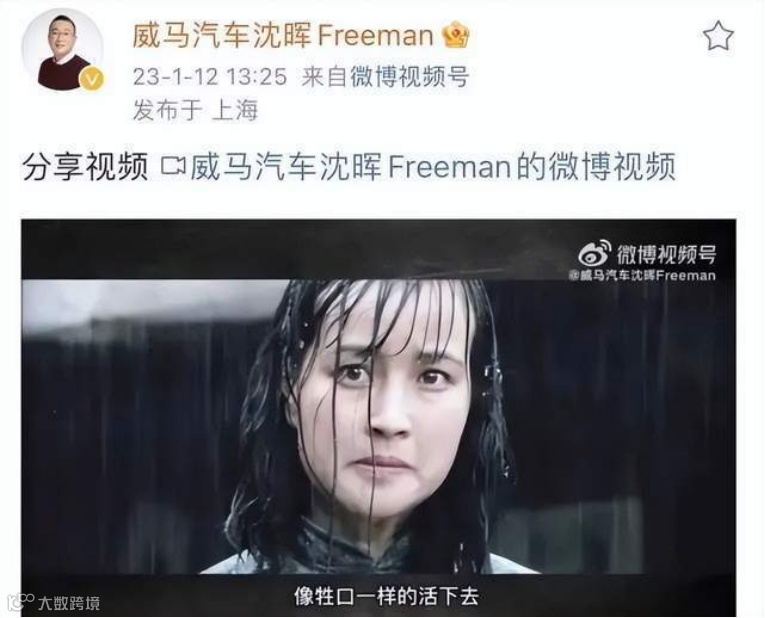Click the yellow verified badge on avatar

[x=91, y=79]
